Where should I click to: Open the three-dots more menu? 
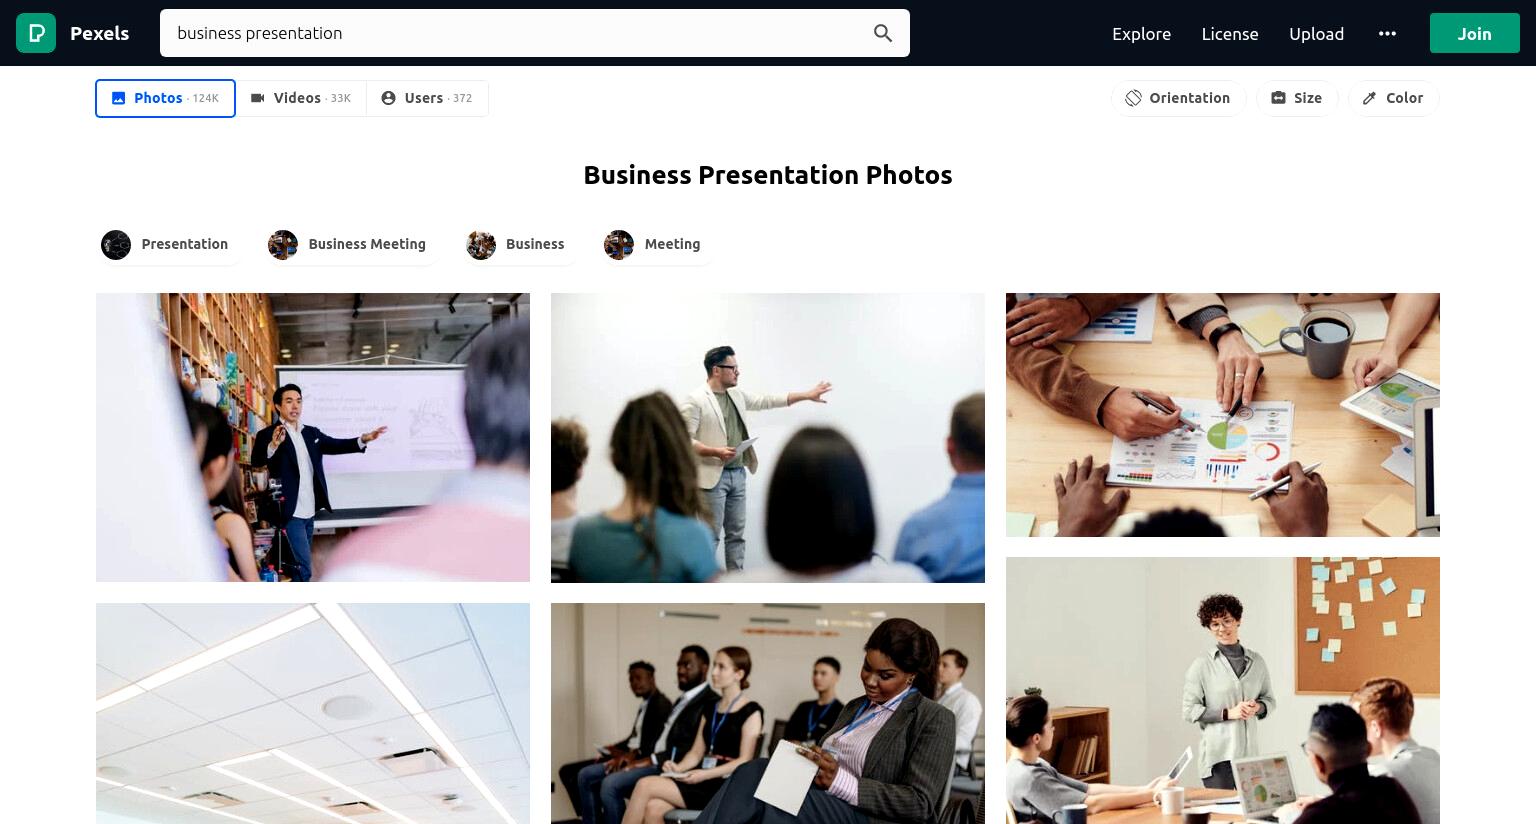[1387, 33]
